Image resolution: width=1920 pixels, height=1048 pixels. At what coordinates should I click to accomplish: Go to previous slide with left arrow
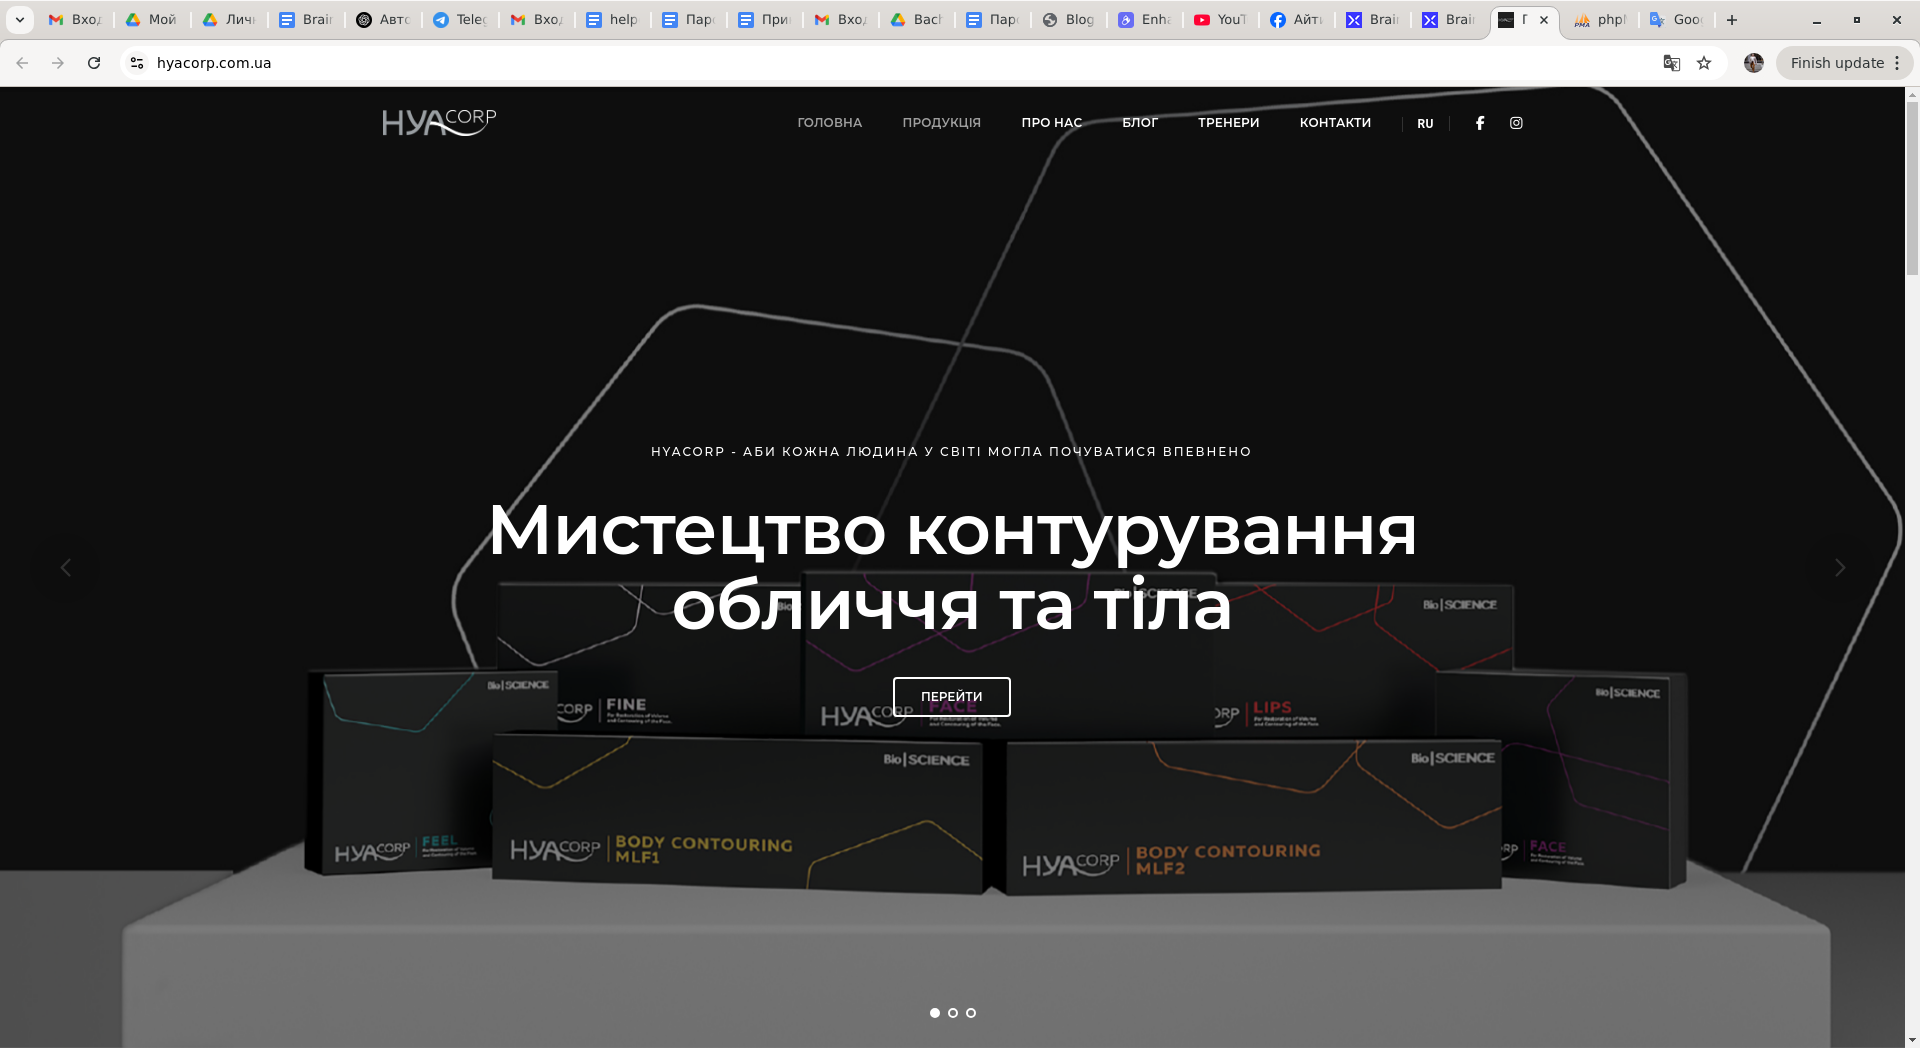pos(66,568)
